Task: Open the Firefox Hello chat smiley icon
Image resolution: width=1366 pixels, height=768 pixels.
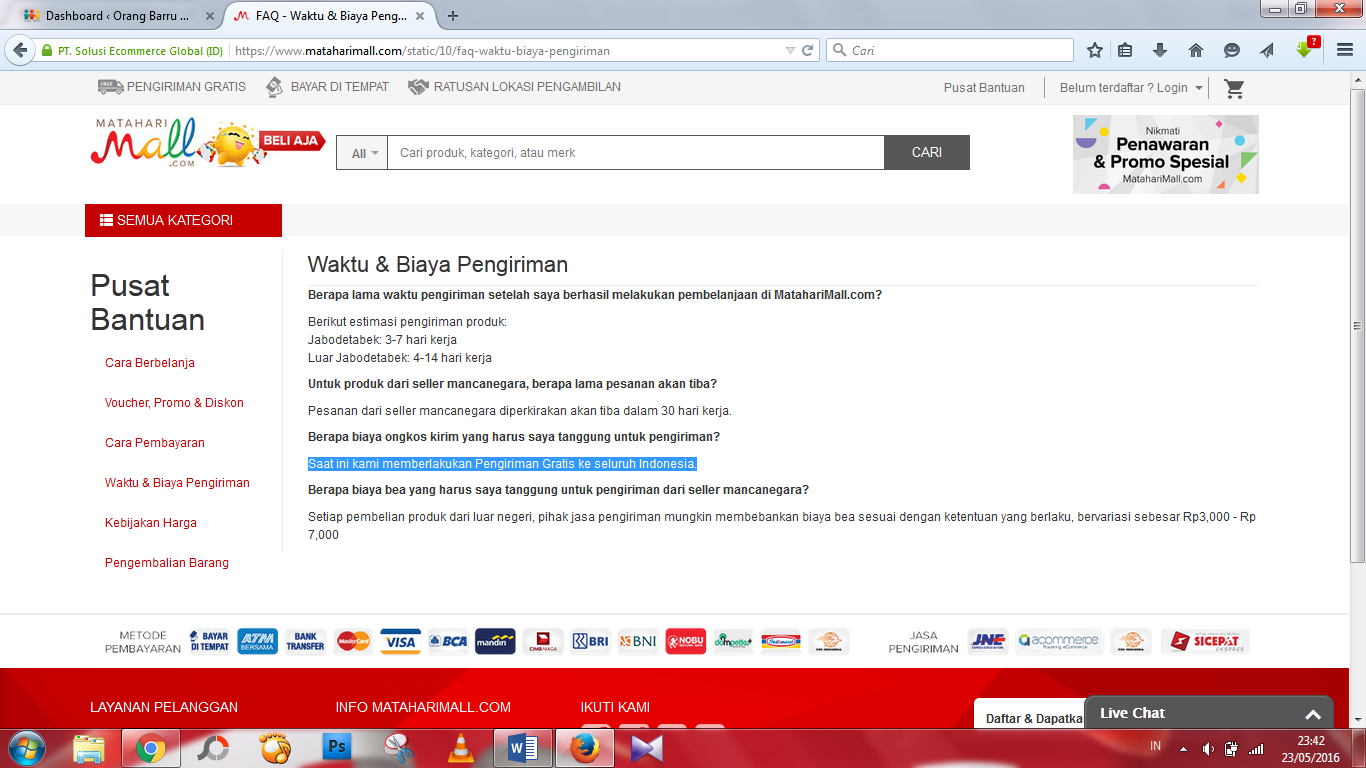Action: [1232, 50]
